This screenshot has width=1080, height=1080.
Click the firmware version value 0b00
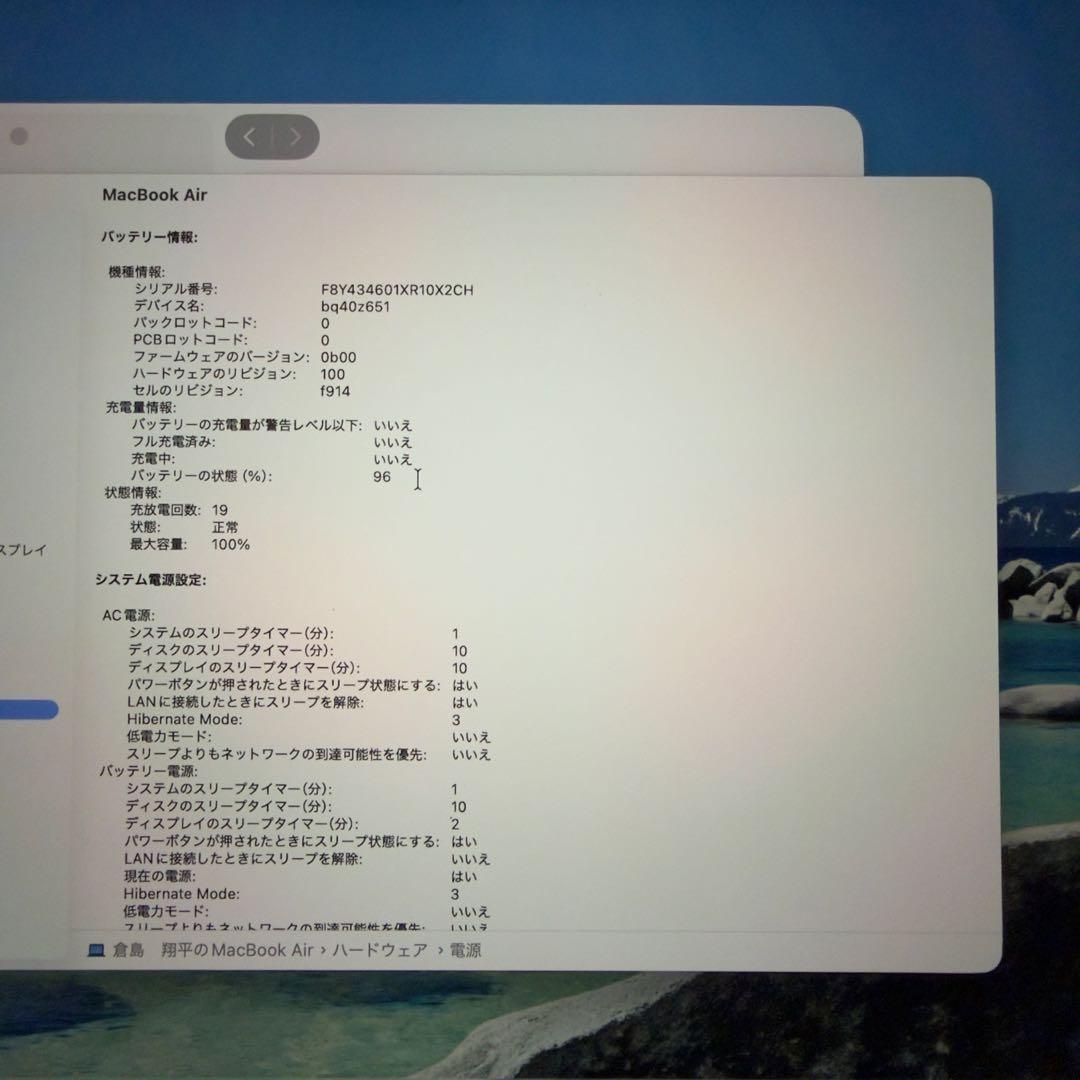(338, 357)
